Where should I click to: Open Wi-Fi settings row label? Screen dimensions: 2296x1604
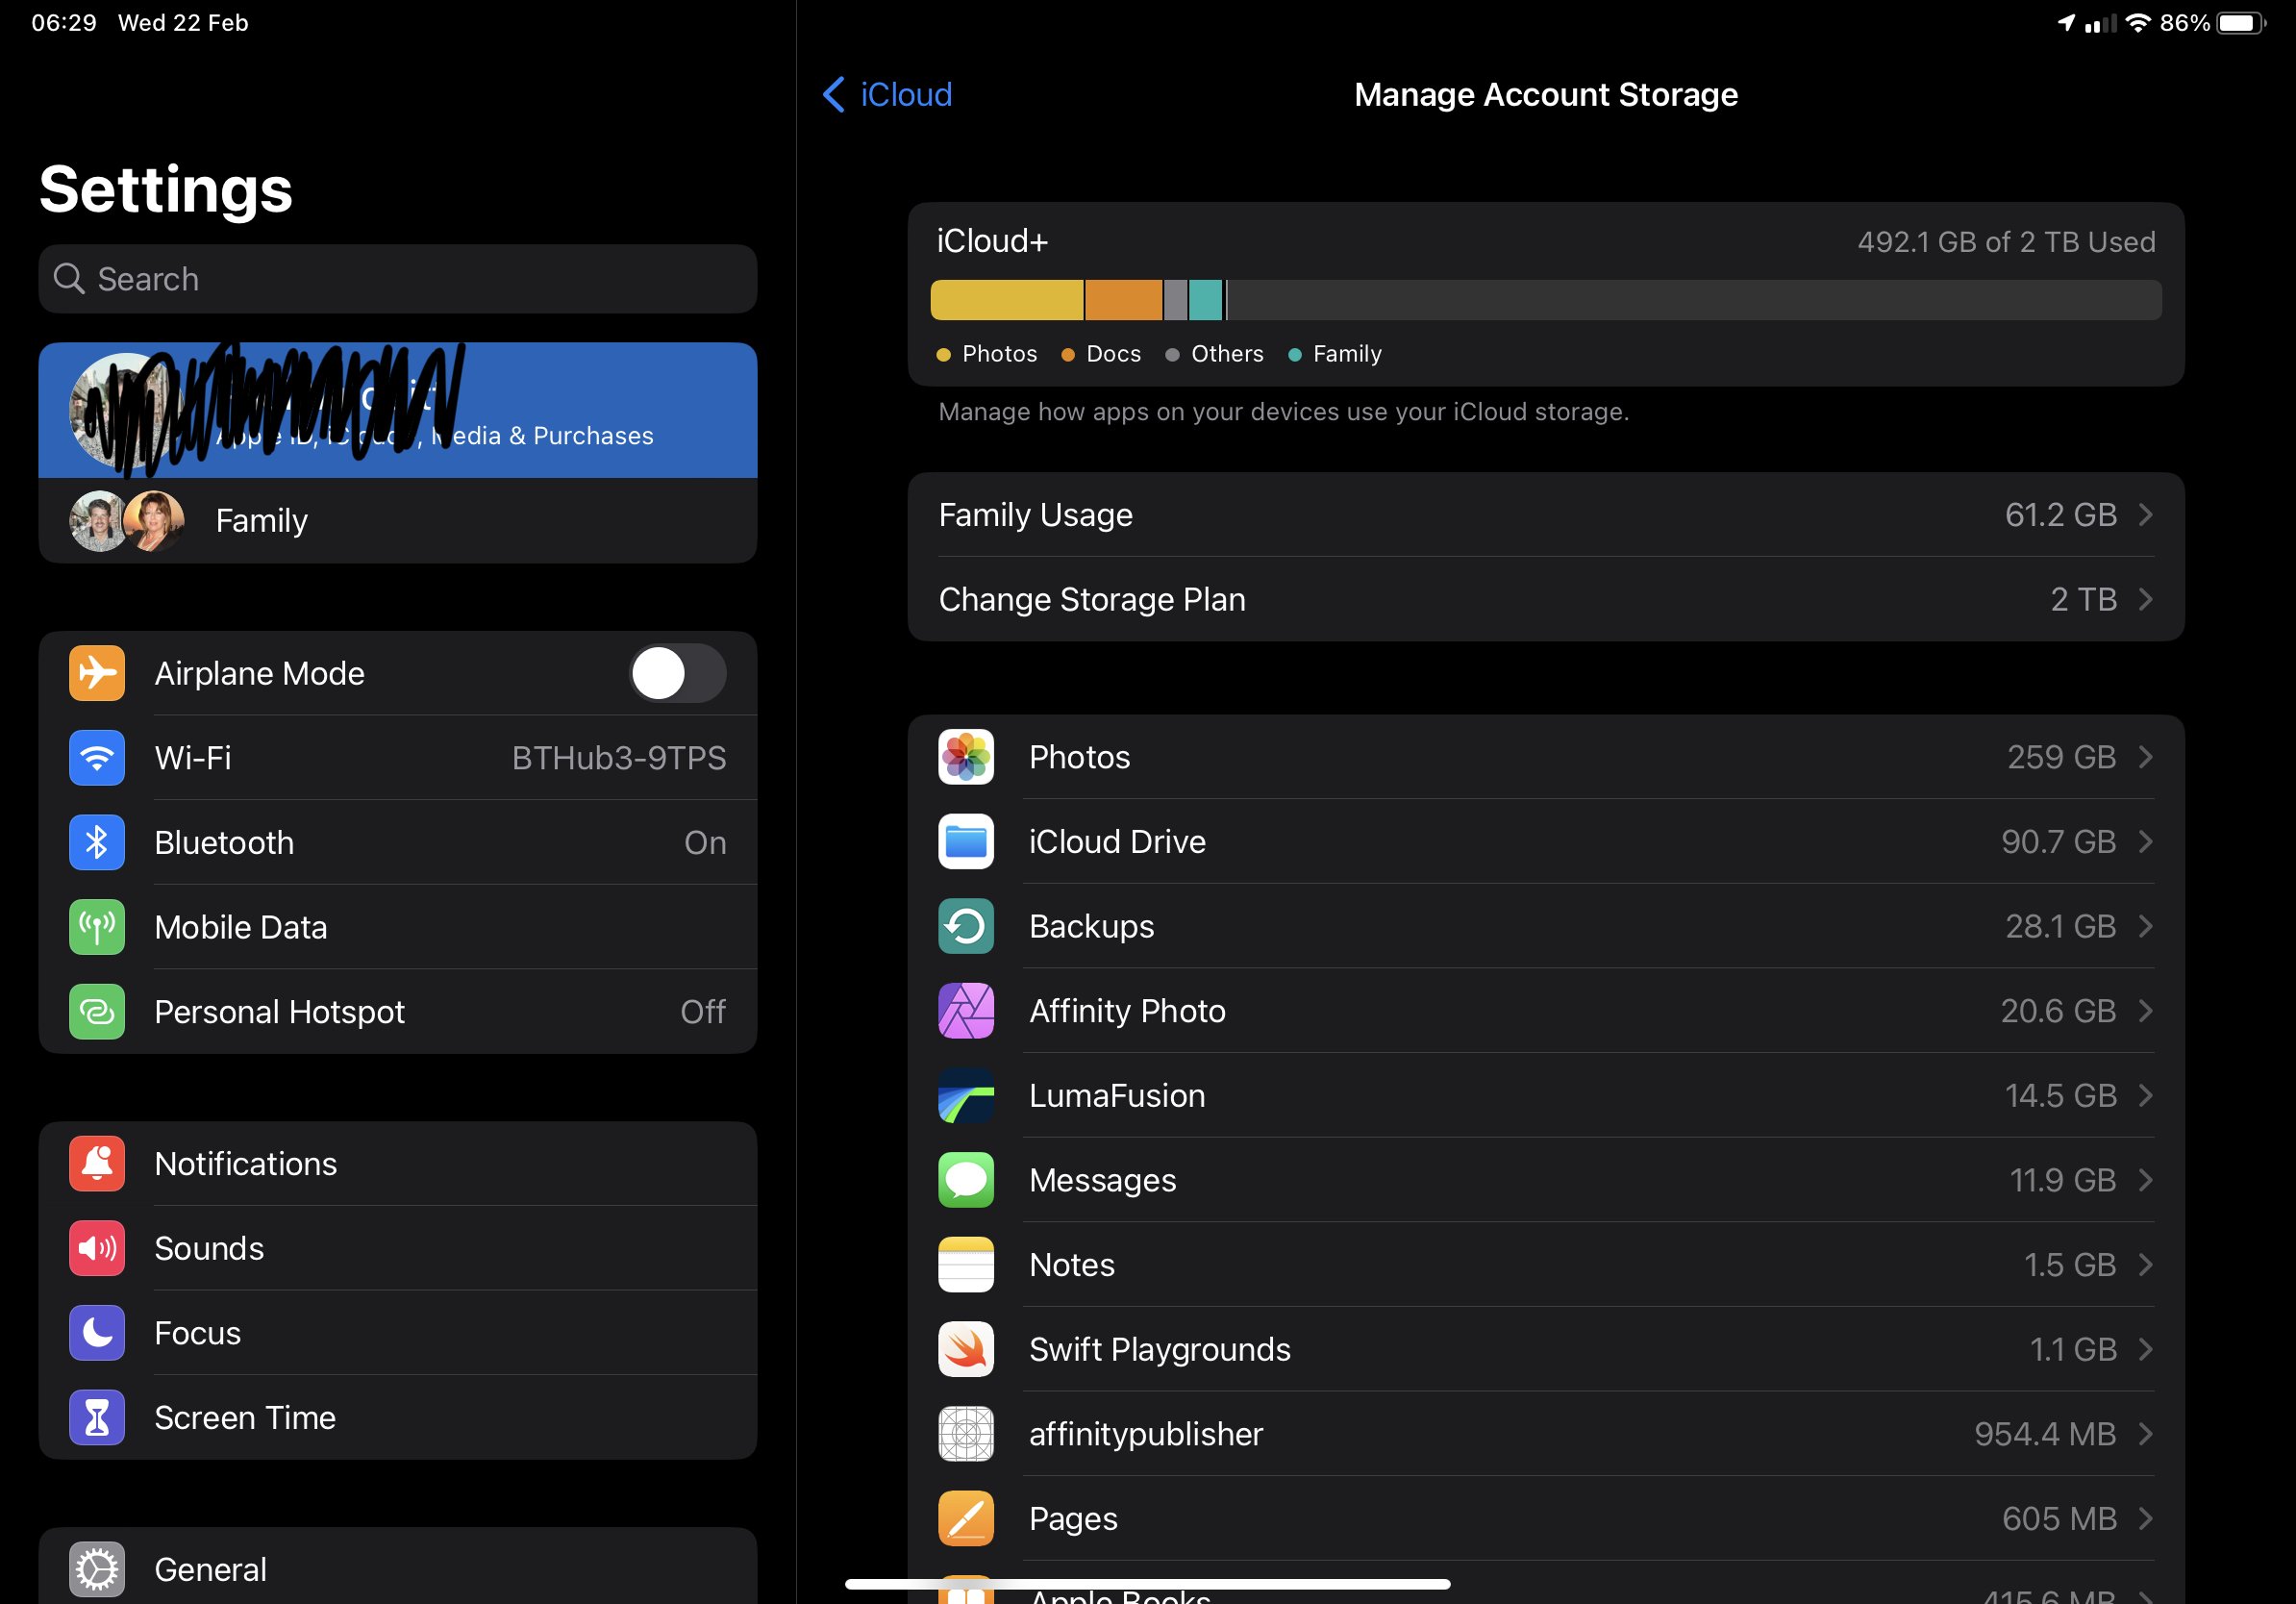click(193, 758)
